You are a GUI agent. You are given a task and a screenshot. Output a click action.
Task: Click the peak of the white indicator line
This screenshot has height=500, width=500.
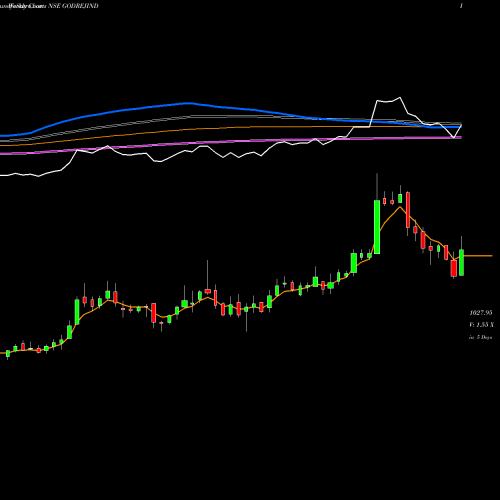click(400, 98)
